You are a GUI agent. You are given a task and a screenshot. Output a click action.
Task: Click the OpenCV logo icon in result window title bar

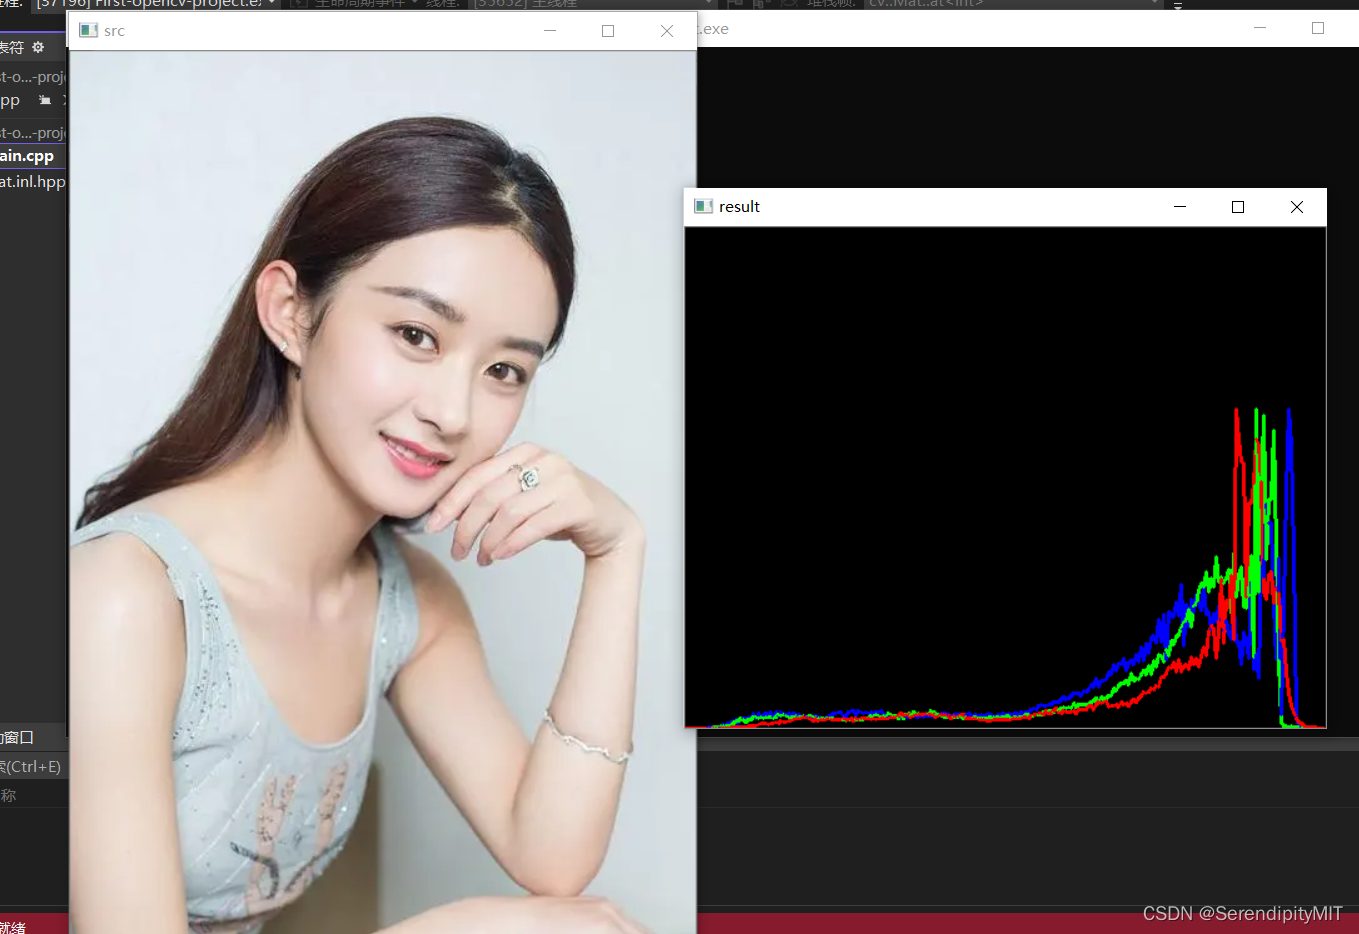(x=703, y=206)
